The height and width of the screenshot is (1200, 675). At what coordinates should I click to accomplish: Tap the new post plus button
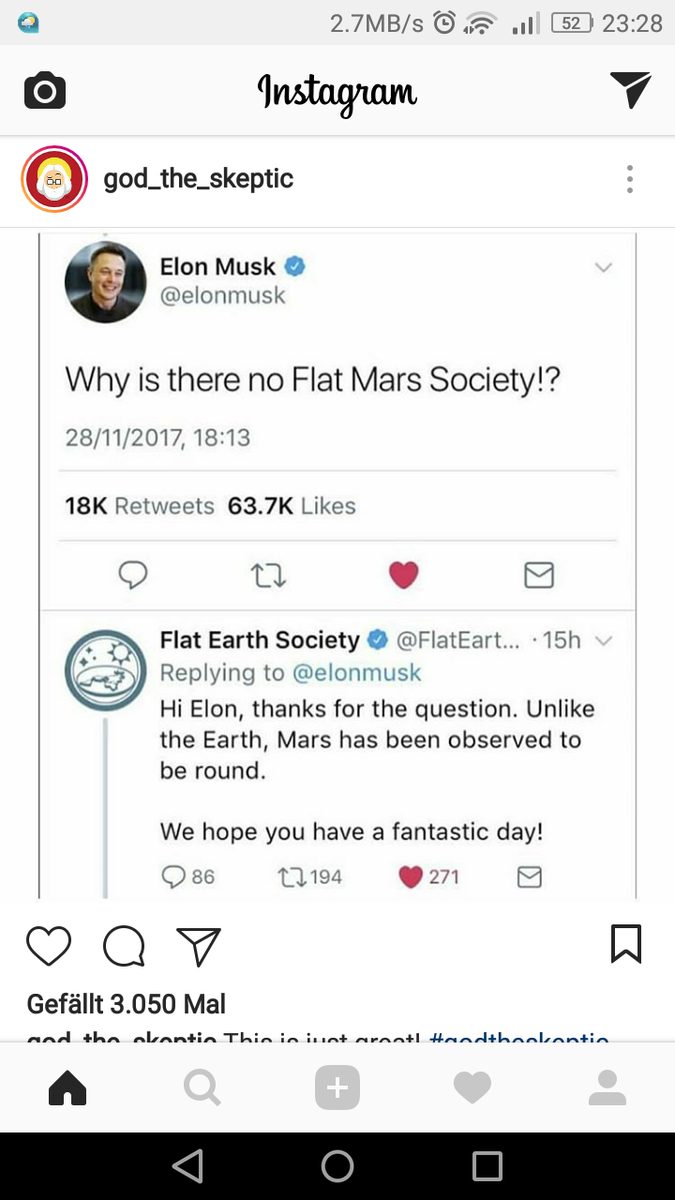[338, 1088]
